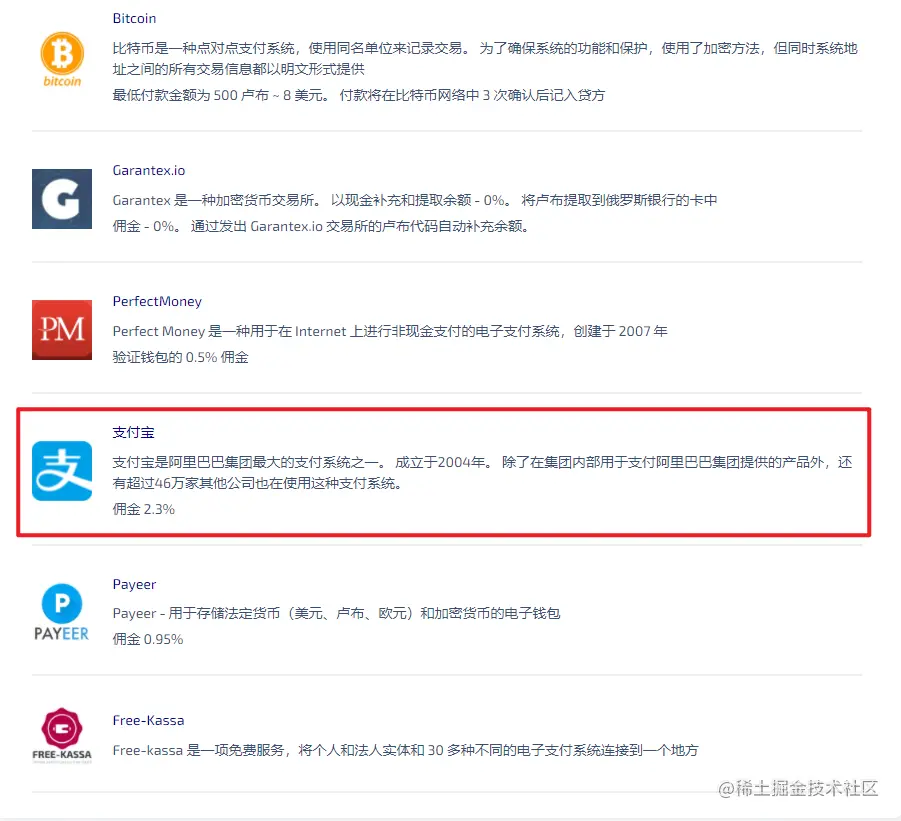Click the Garantex G logo icon
Screen dimensions: 901x821
coord(62,199)
